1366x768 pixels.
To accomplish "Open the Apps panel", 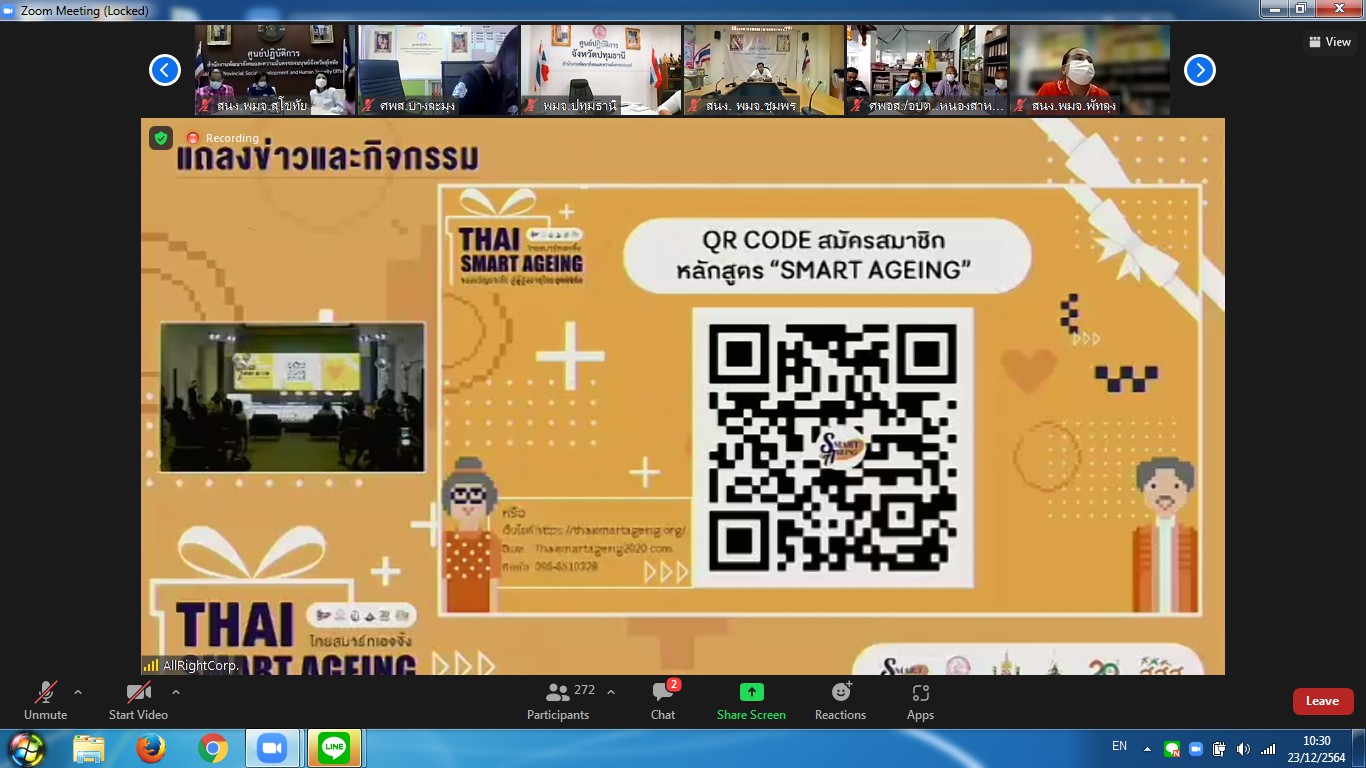I will coord(920,700).
